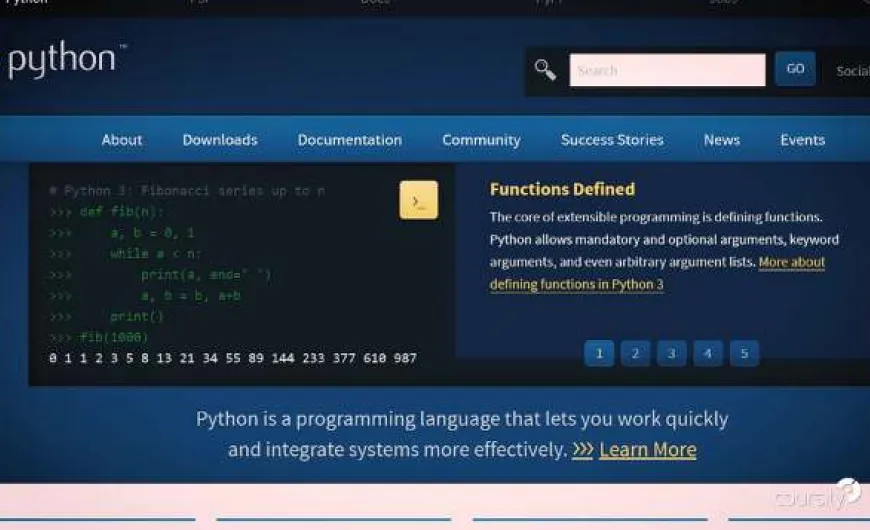Open the Documentation menu
870x530 pixels.
pos(350,140)
